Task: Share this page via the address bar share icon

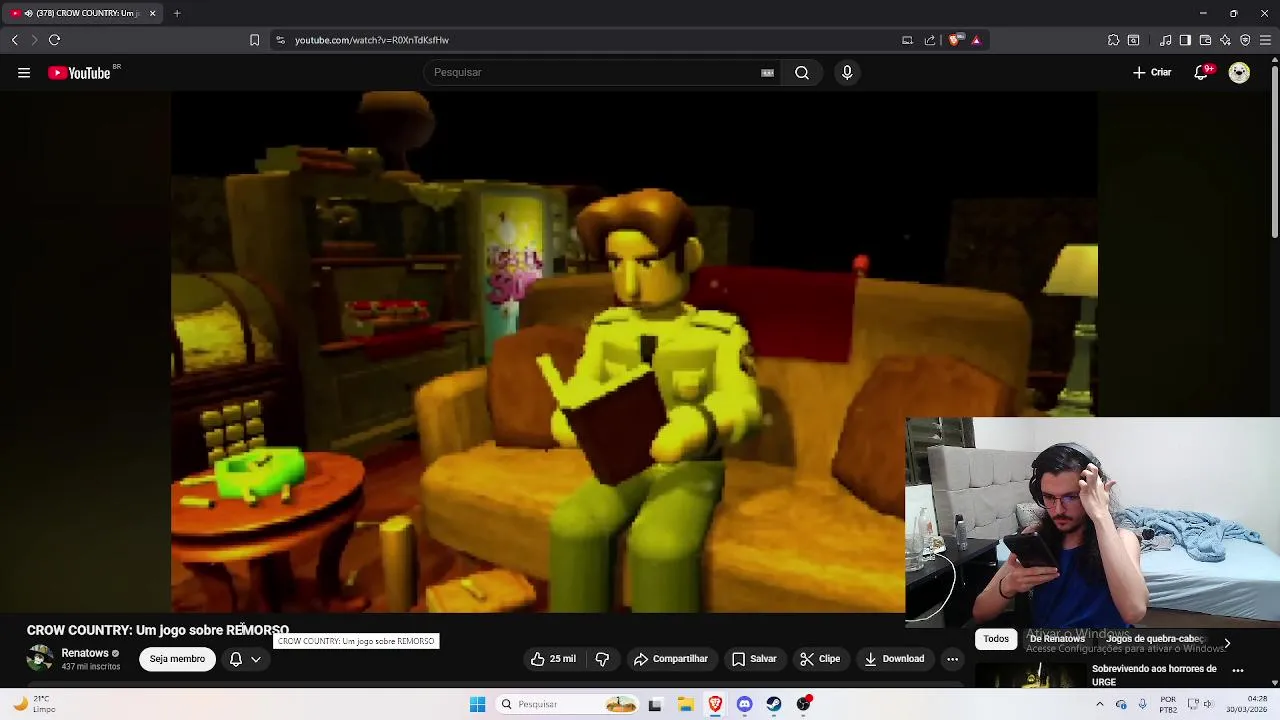Action: pyautogui.click(x=930, y=40)
